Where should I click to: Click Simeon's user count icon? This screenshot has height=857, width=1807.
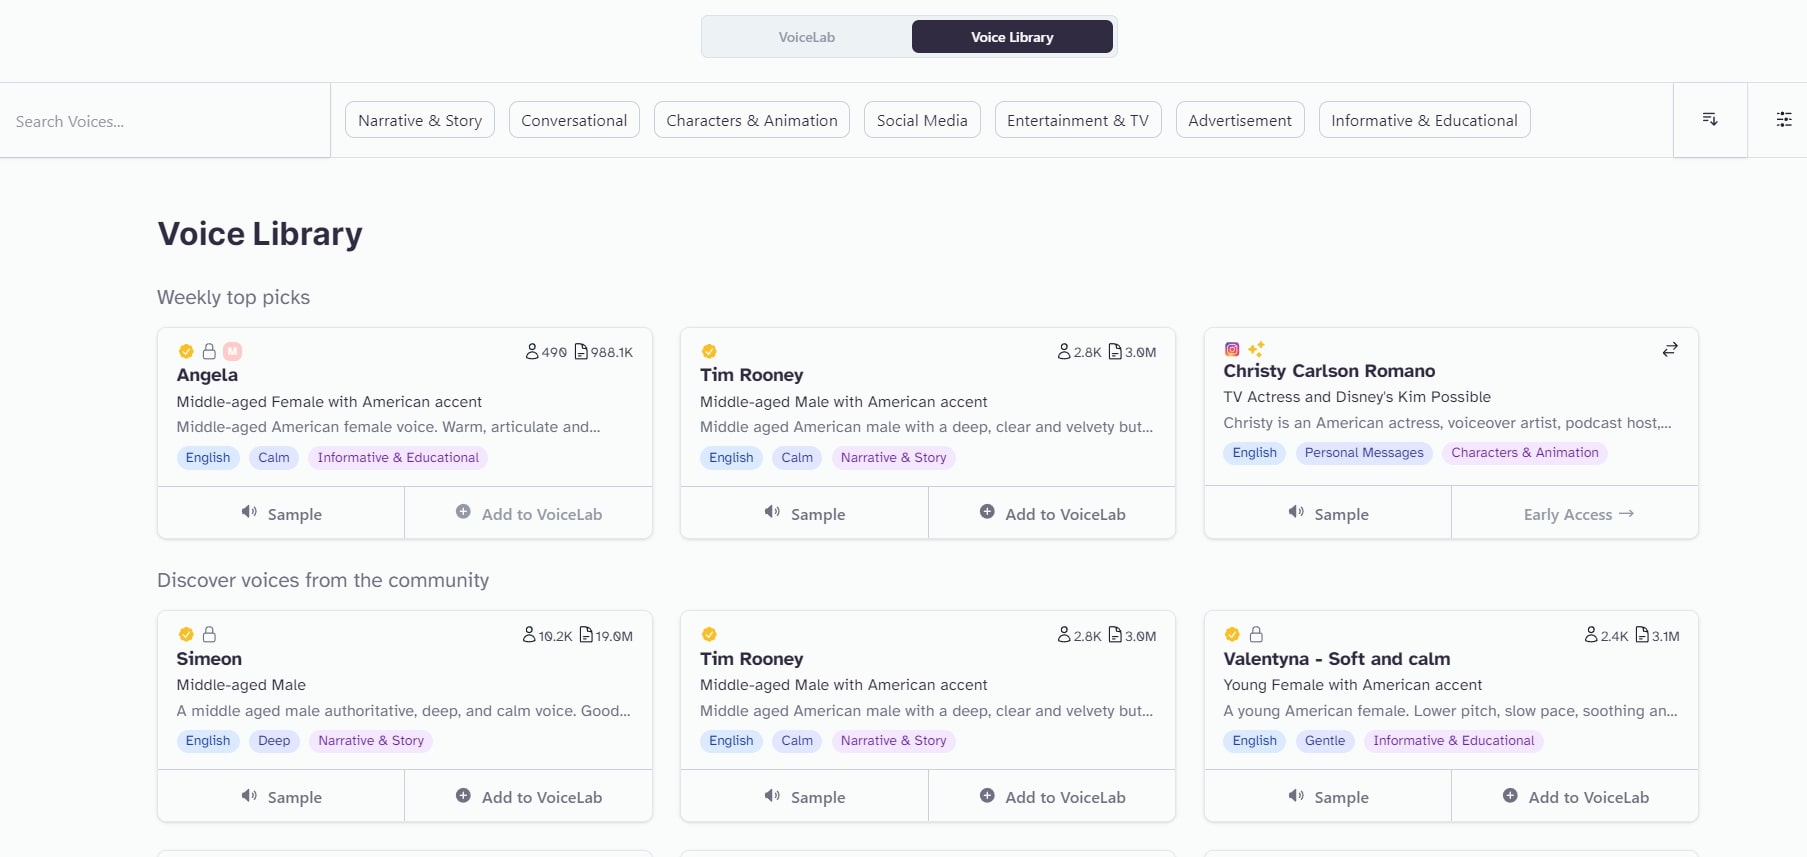(529, 635)
